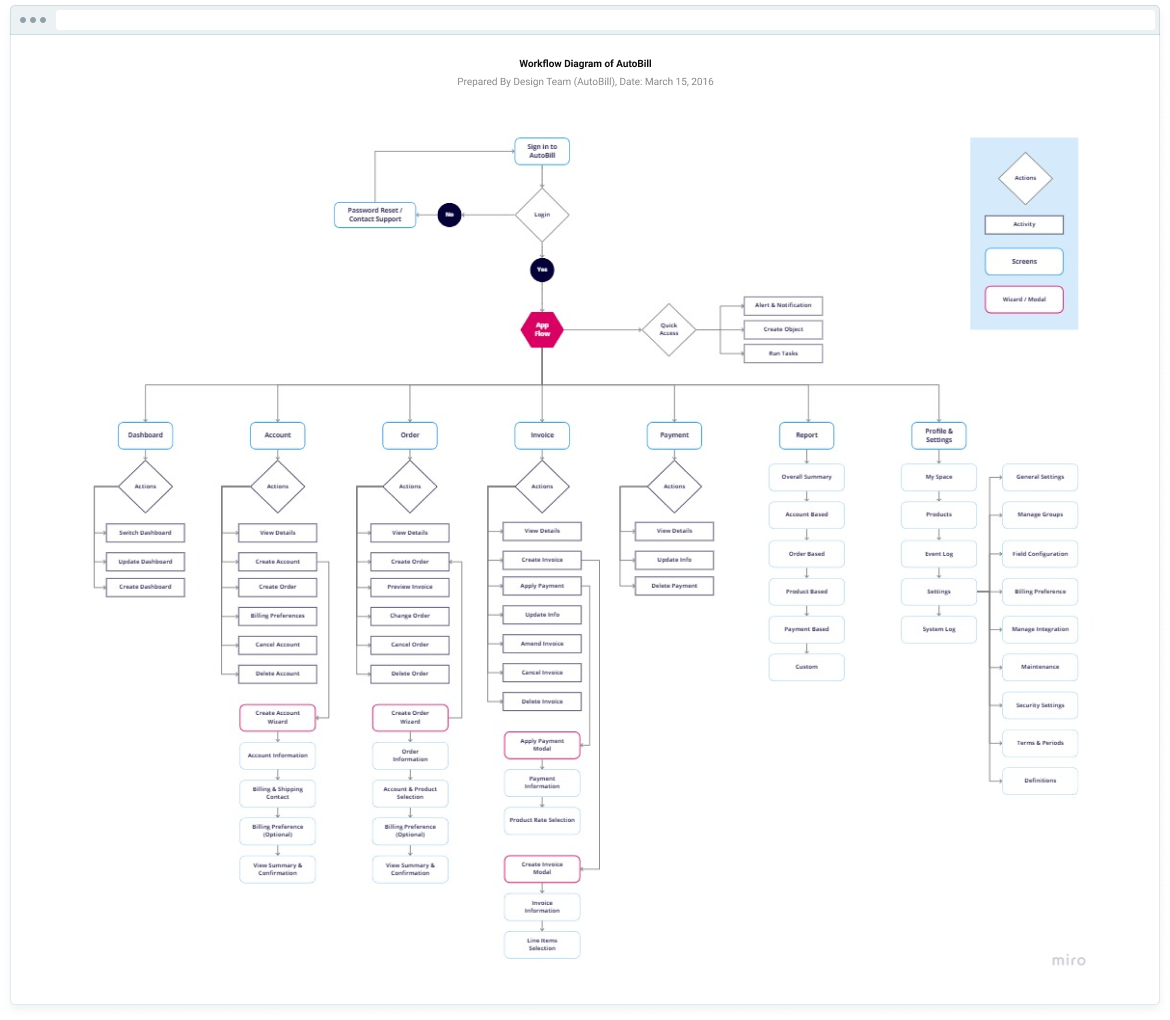The width and height of the screenshot is (1170, 1020).
Task: Click the 'Alert & Notification' activity box
Action: [783, 305]
